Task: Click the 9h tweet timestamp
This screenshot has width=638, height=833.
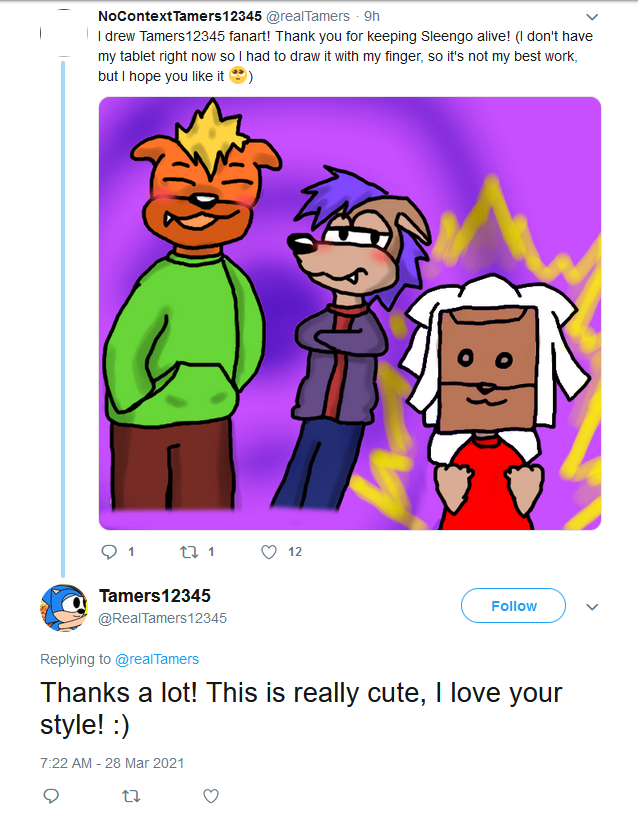Action: pyautogui.click(x=371, y=16)
